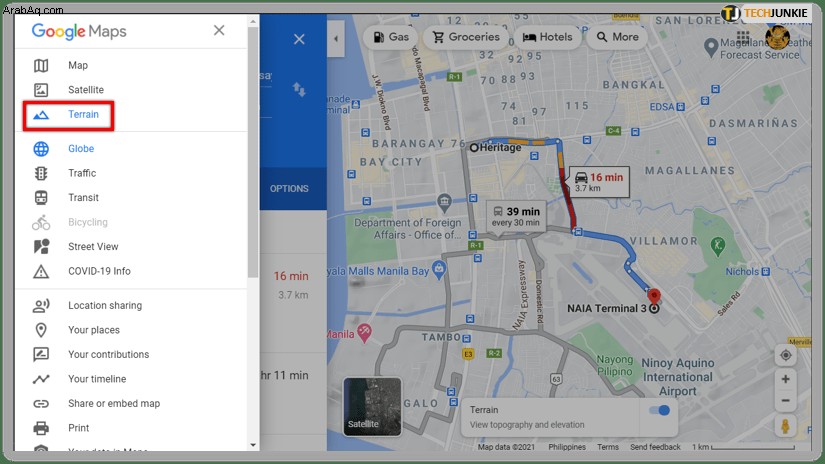
Task: Click the Send feedback link
Action: tap(655, 447)
